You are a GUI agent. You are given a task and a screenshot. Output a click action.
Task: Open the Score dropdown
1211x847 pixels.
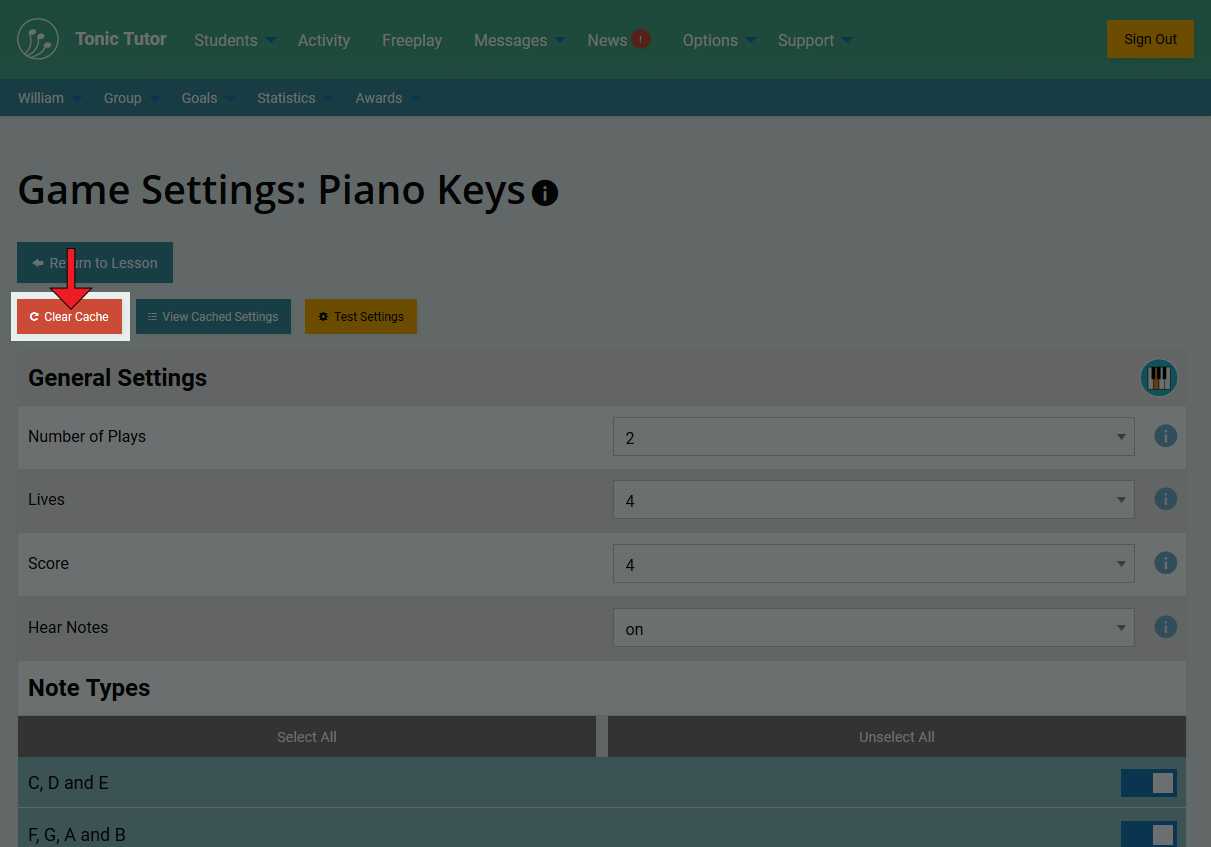[873, 564]
